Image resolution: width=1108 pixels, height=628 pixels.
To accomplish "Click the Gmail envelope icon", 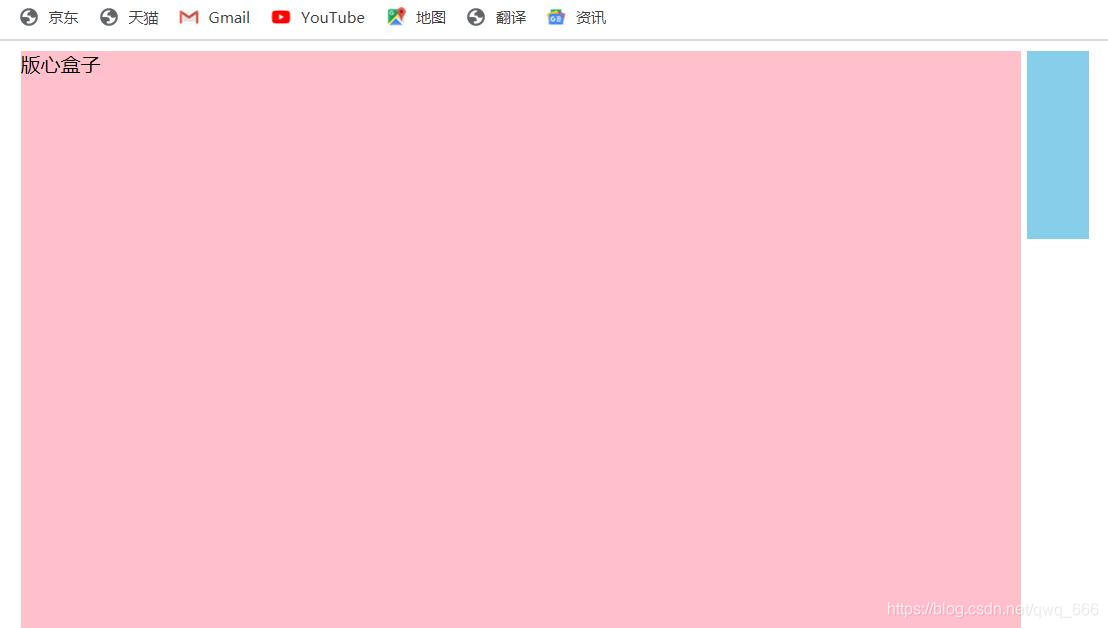I will pos(189,18).
